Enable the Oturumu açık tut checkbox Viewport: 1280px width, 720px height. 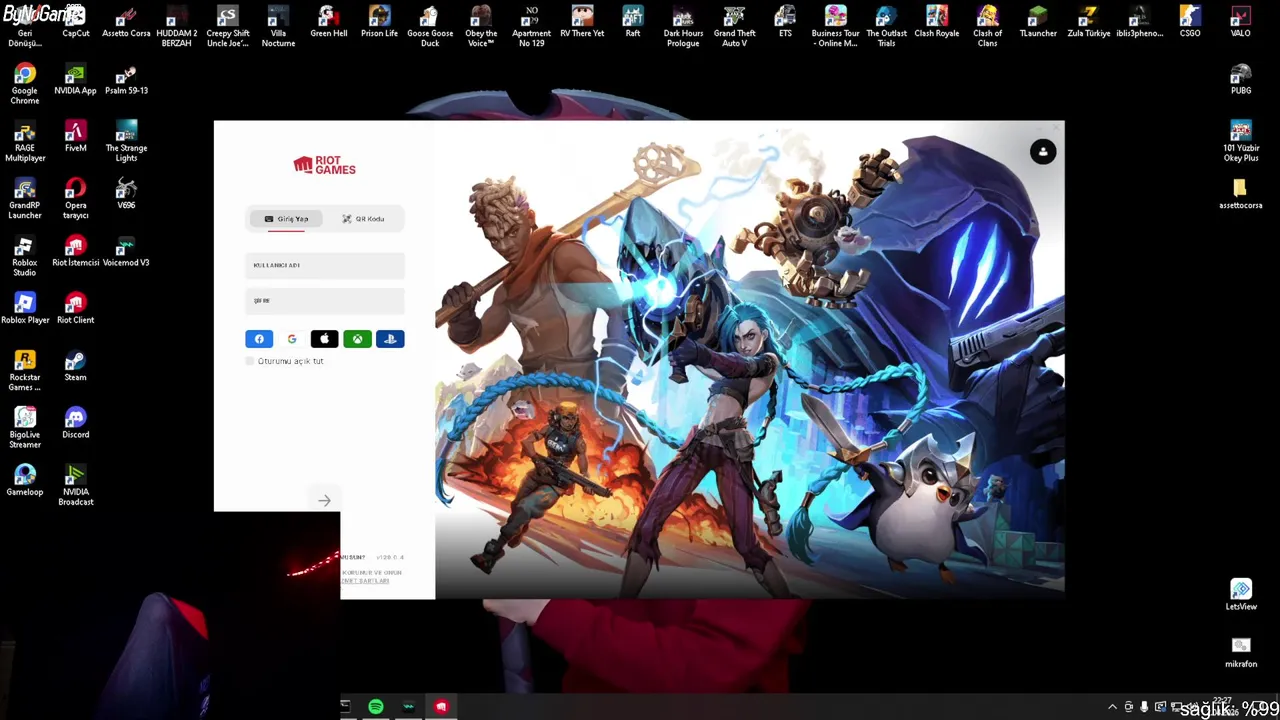(250, 361)
